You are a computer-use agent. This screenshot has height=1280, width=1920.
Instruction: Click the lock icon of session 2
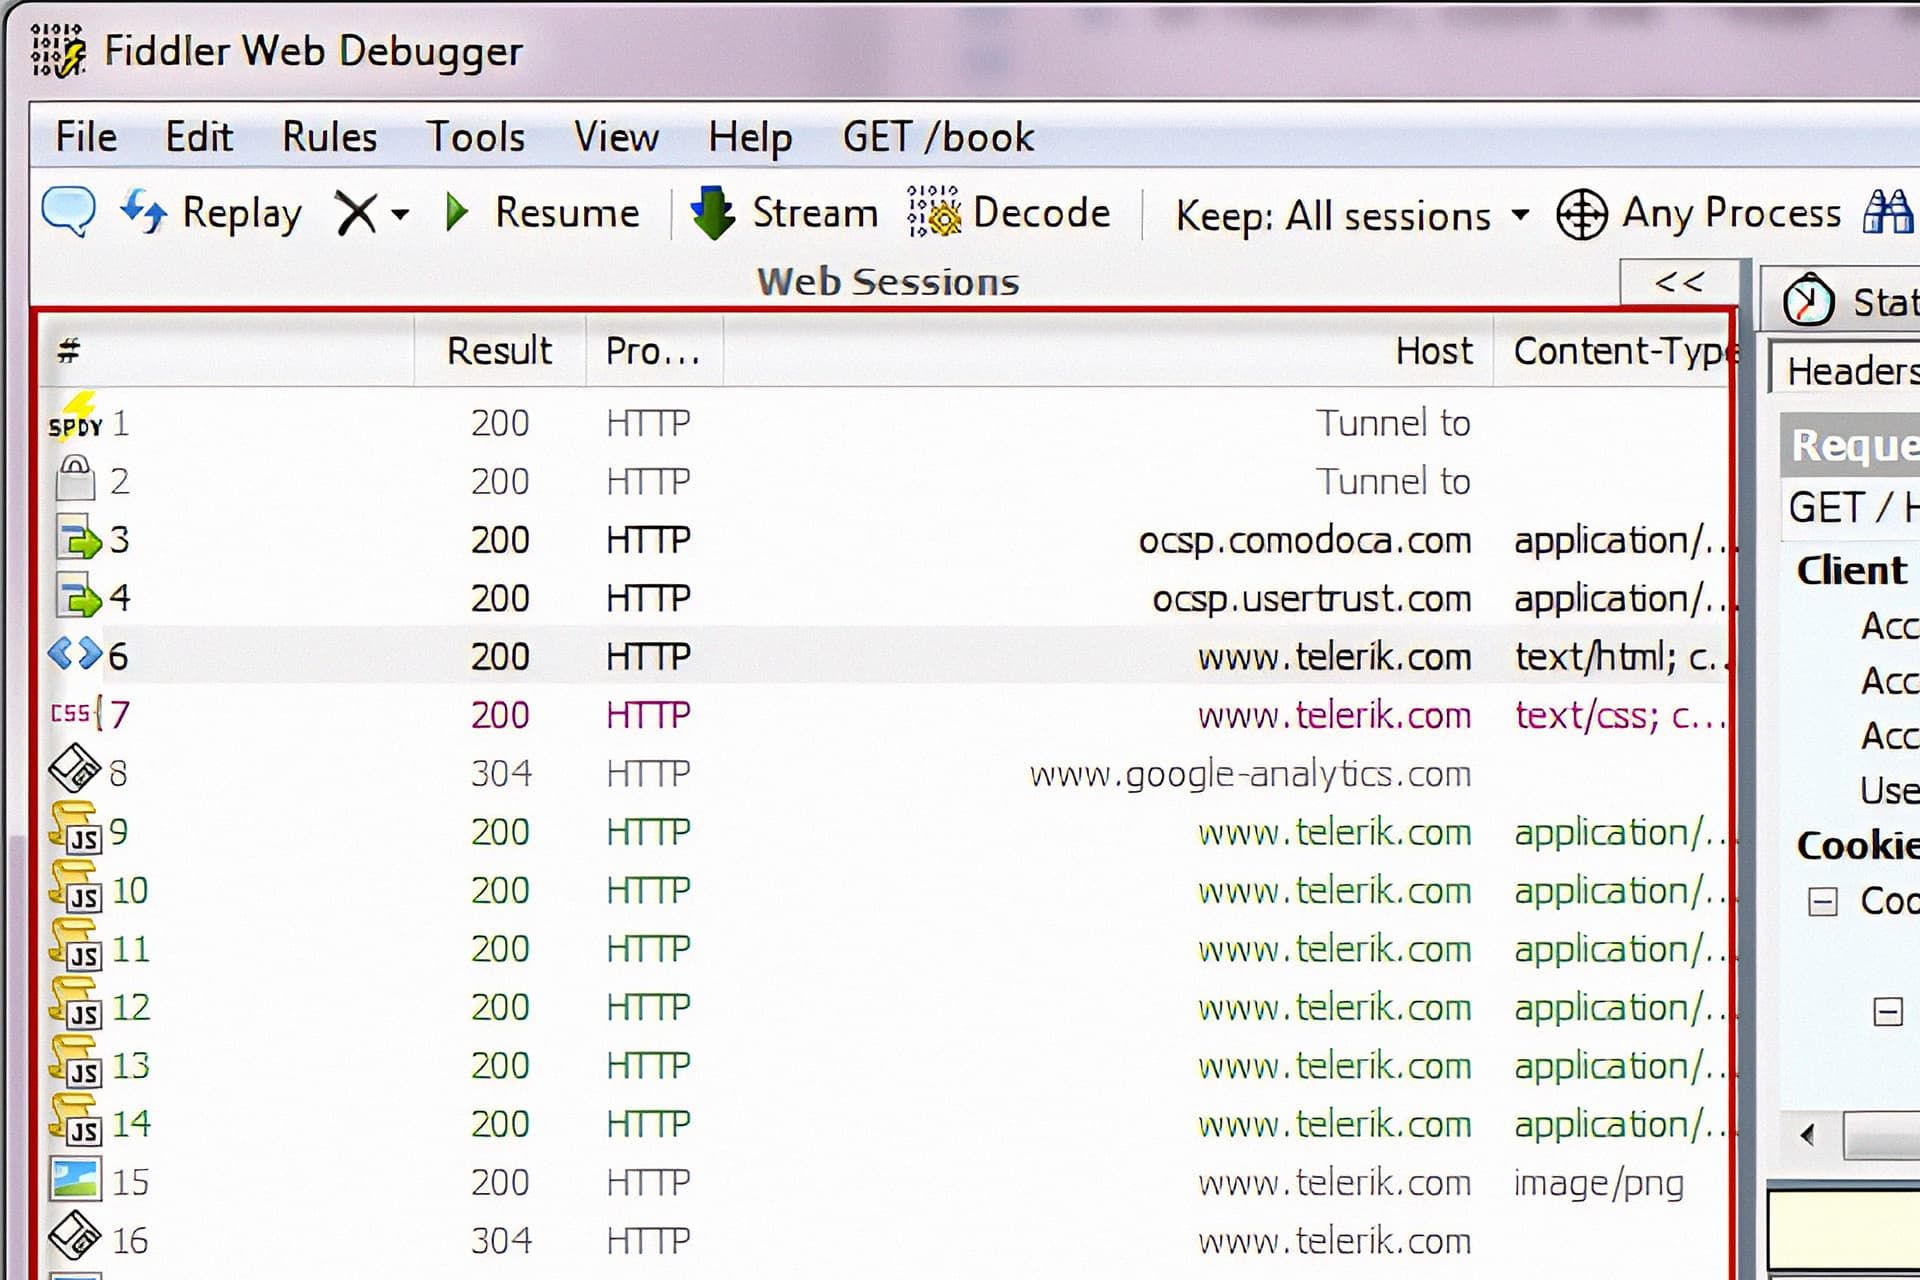(75, 478)
